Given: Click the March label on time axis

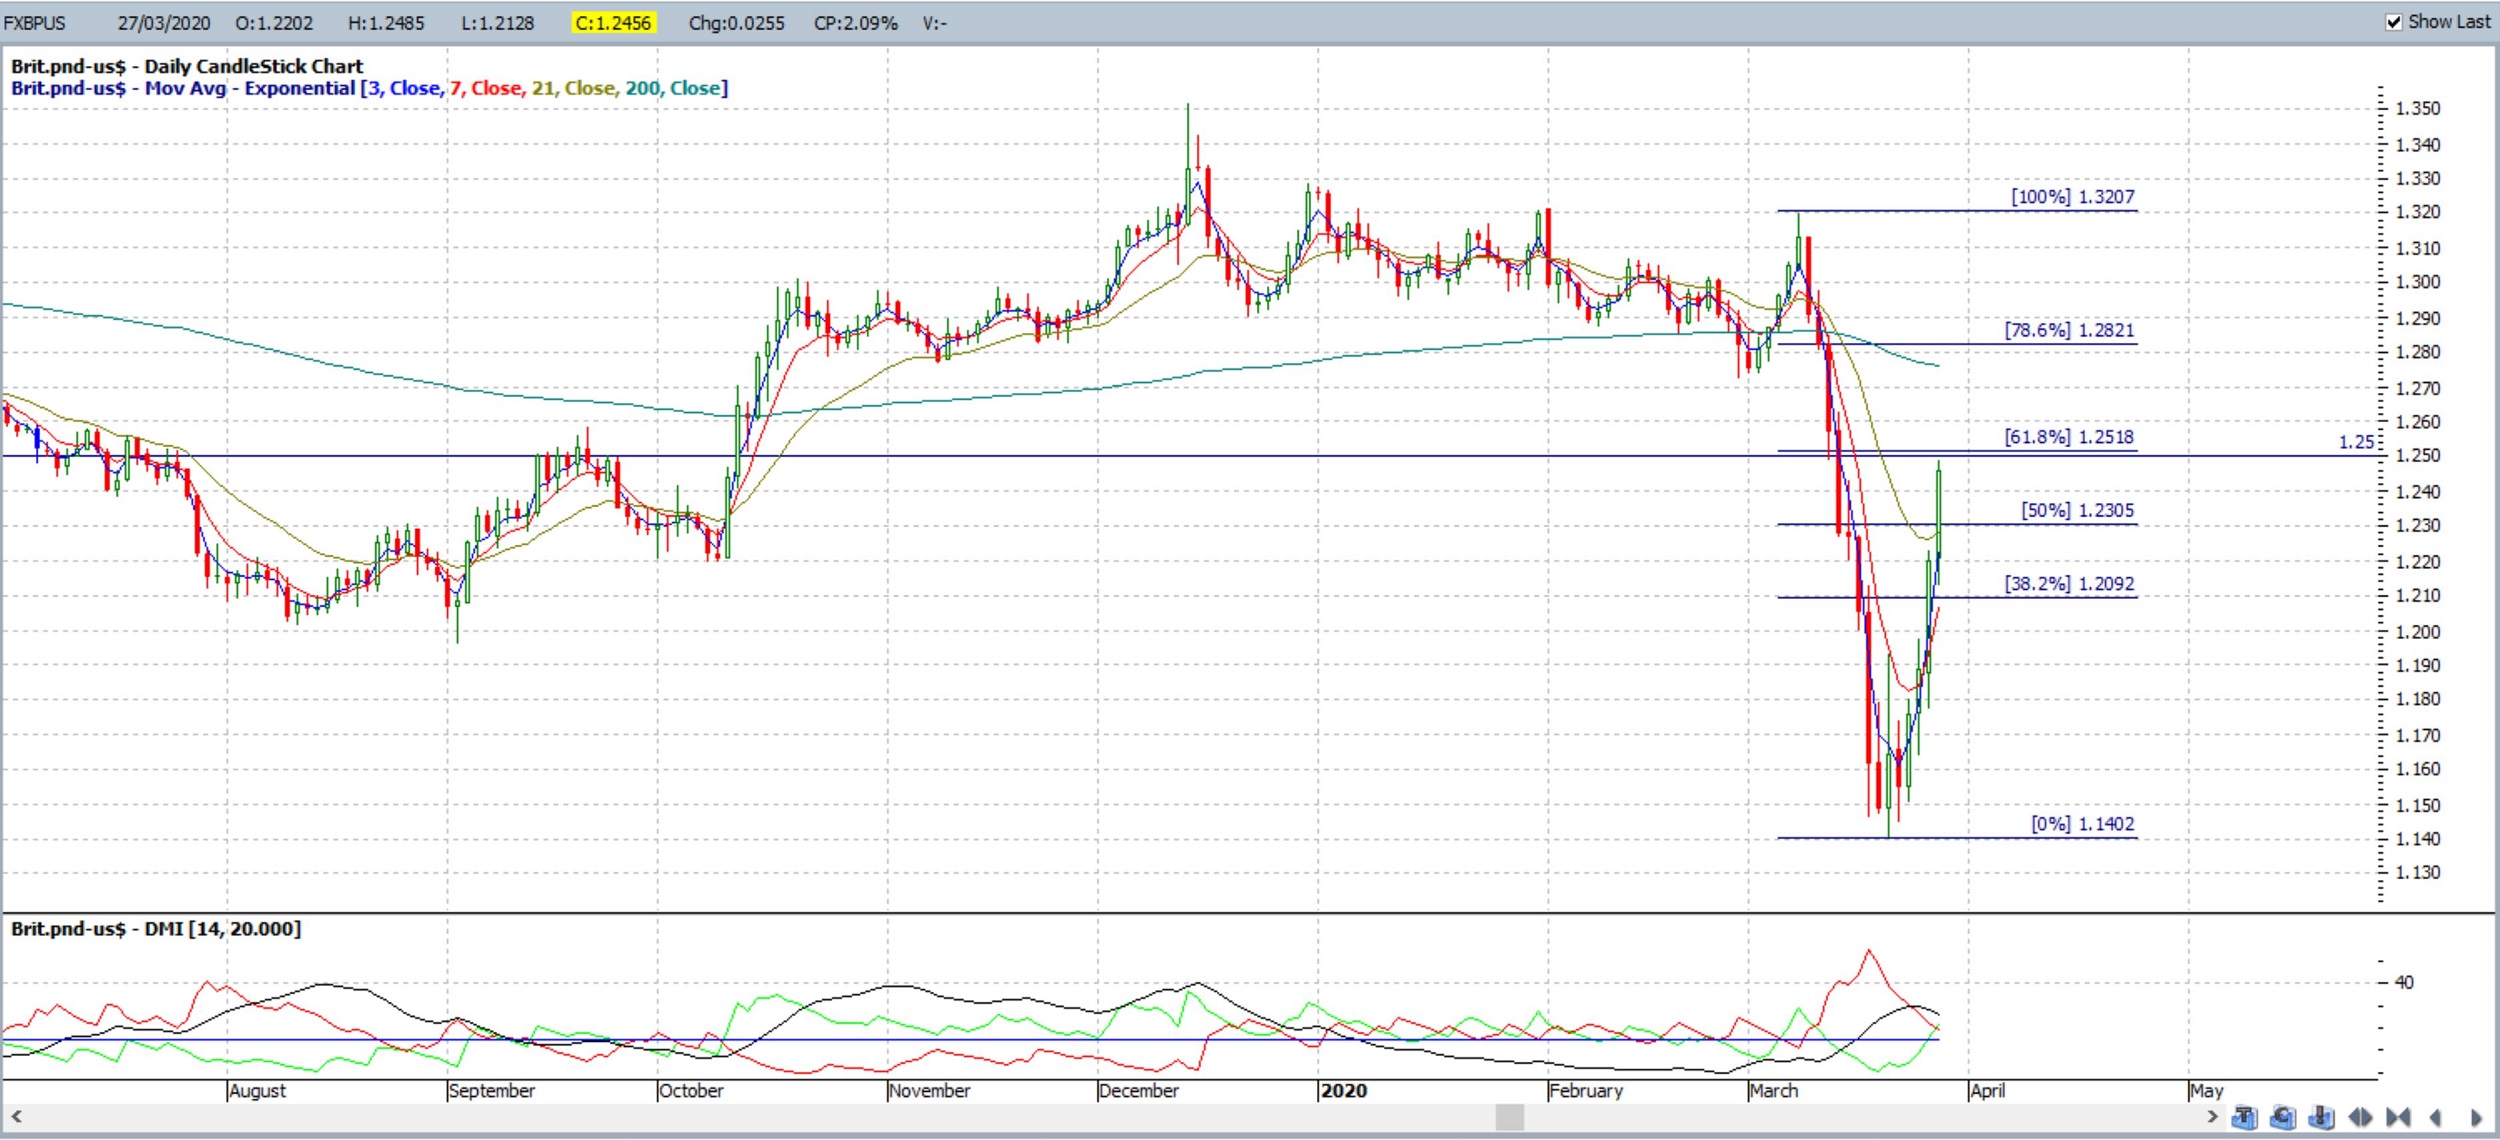Looking at the screenshot, I should pos(1774,1091).
